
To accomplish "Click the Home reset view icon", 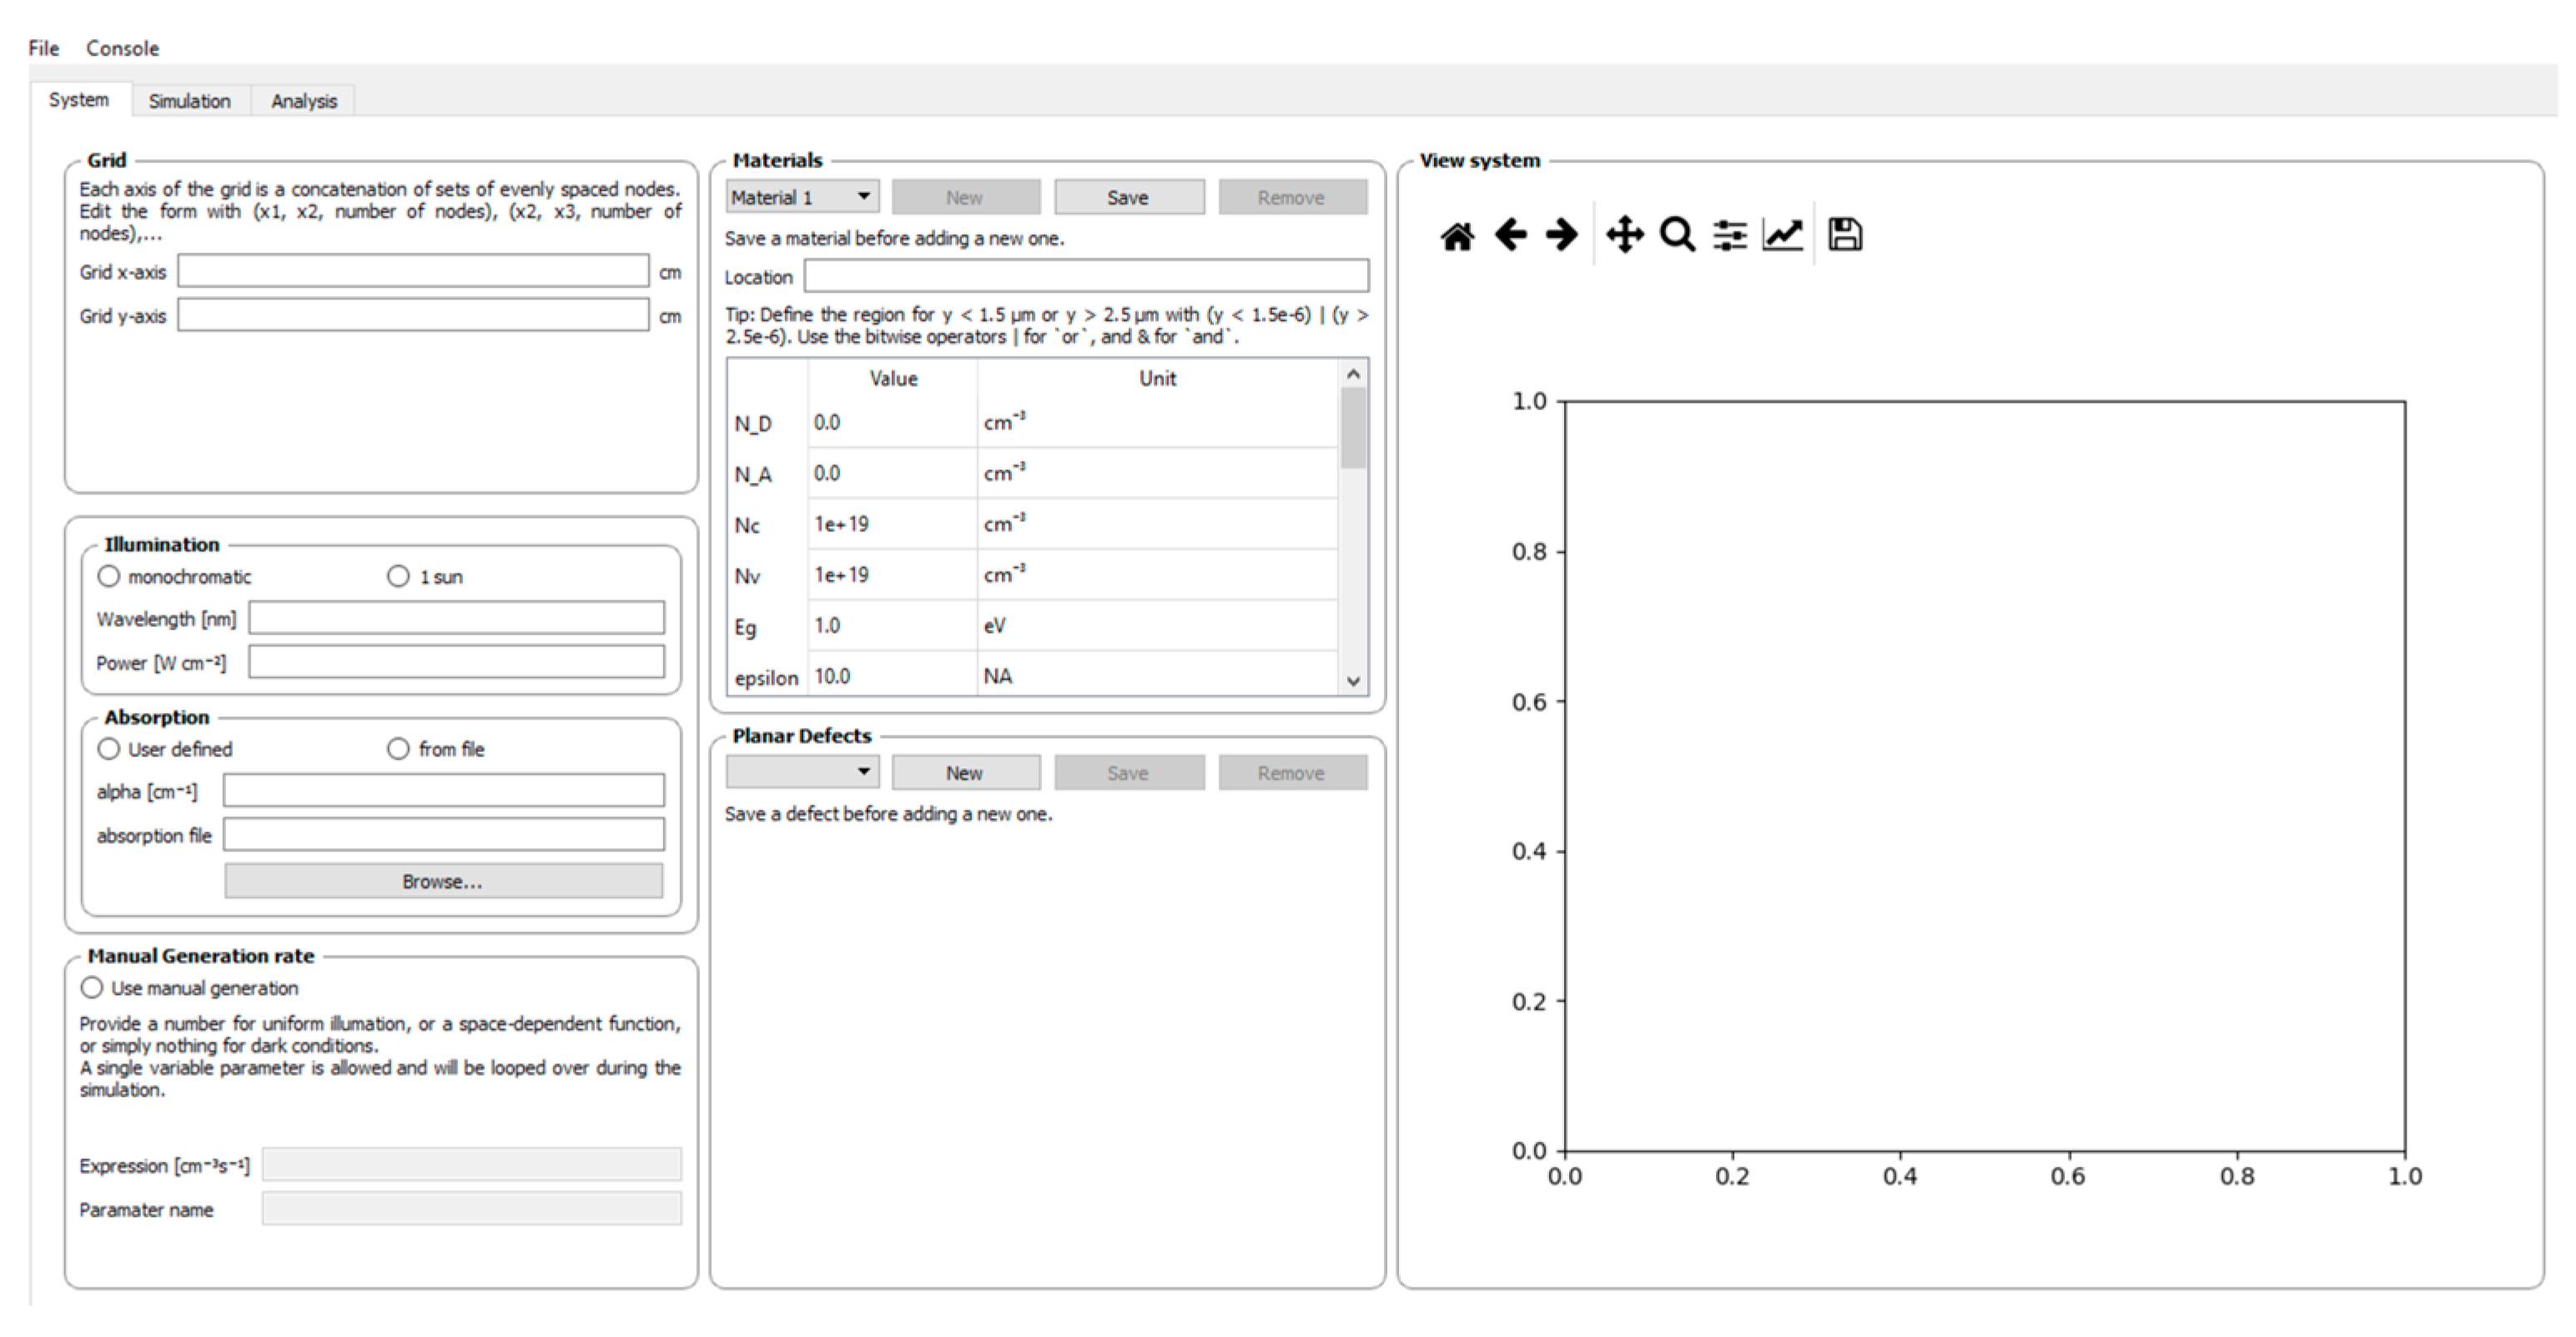I will click(x=1457, y=236).
